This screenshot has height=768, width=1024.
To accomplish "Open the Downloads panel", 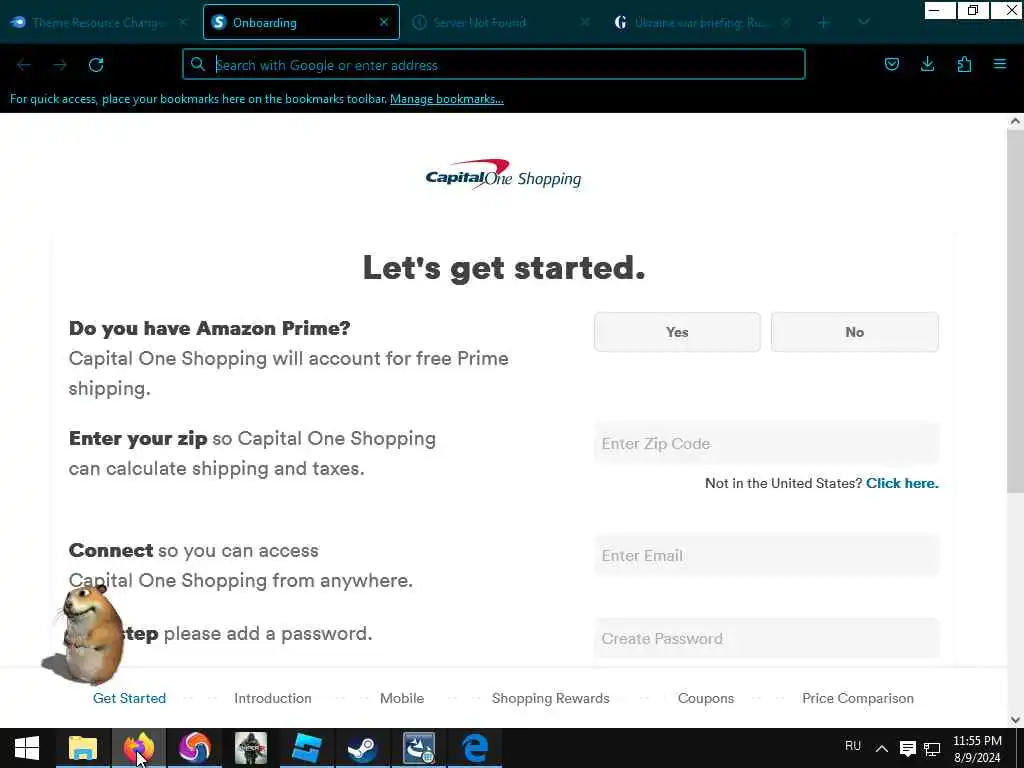I will click(x=927, y=64).
